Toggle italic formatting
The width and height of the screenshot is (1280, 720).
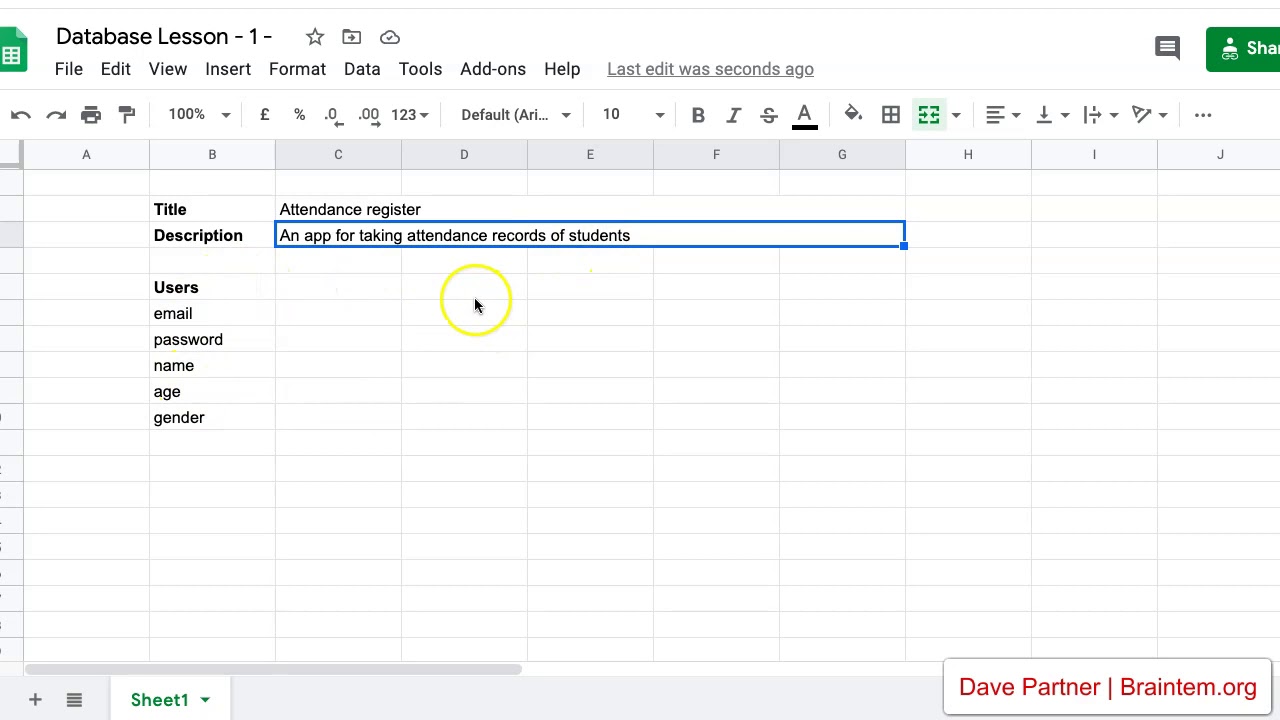(733, 115)
